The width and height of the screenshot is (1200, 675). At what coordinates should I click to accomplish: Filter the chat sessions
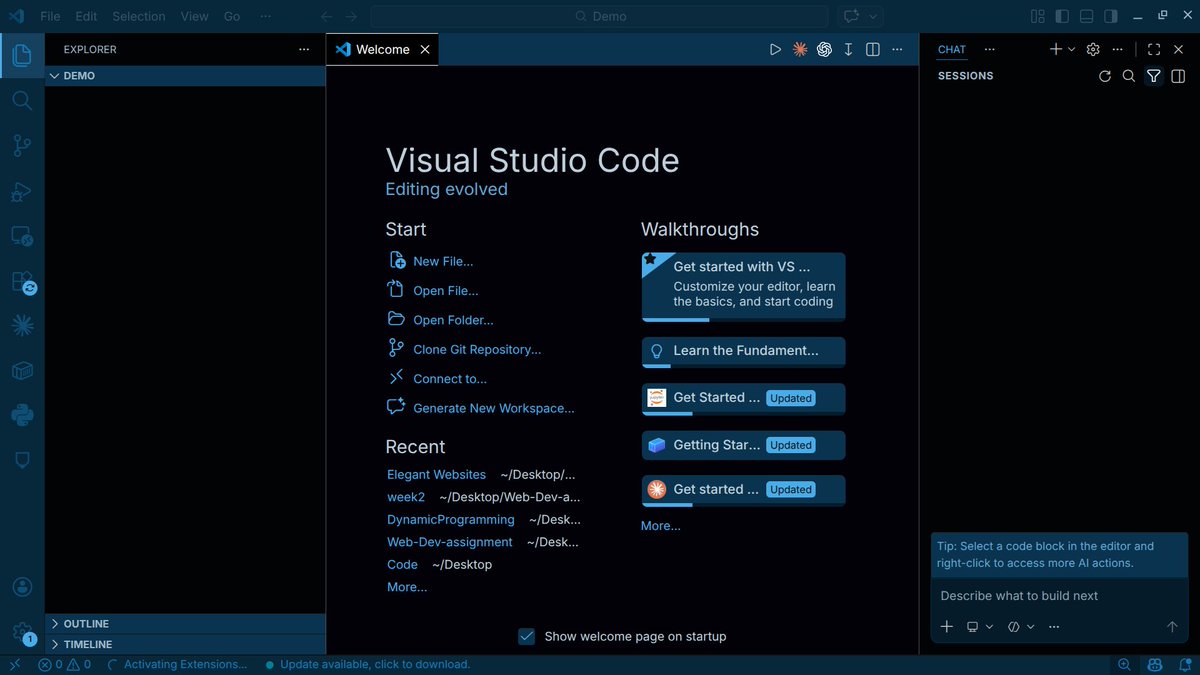click(1153, 76)
